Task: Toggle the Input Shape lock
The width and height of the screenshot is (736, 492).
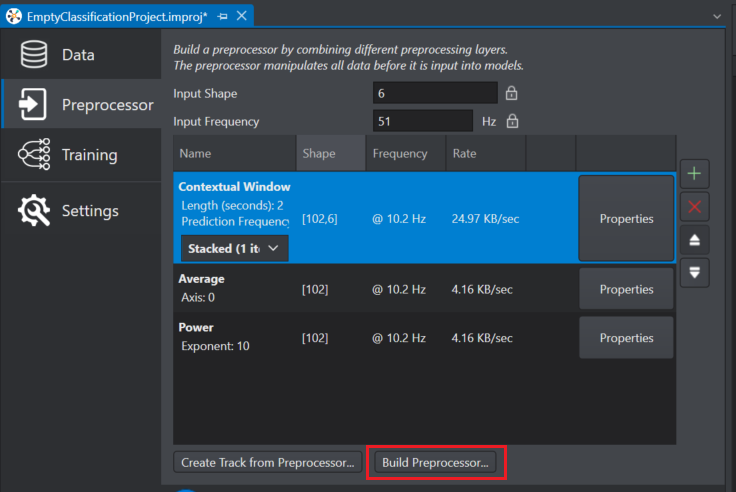Action: coord(511,93)
